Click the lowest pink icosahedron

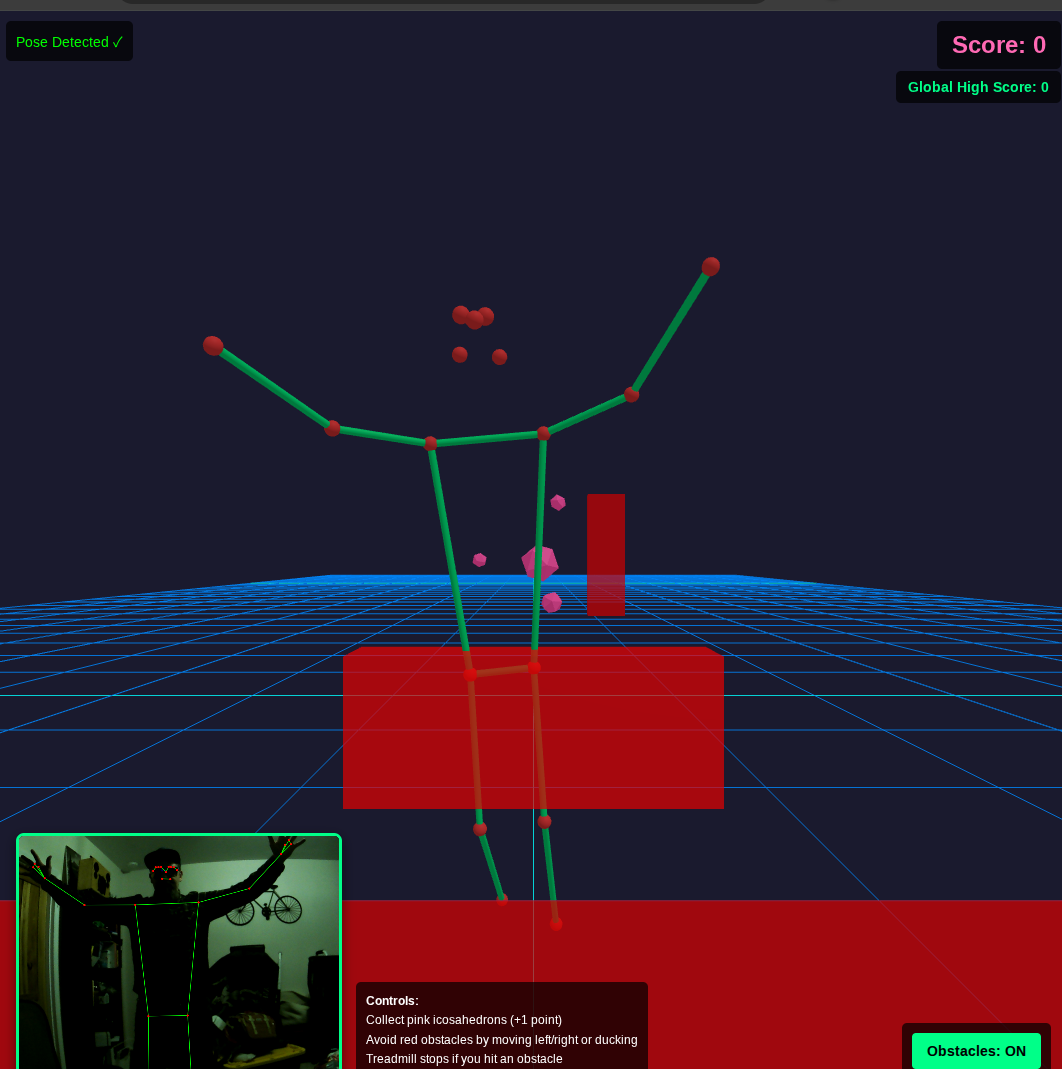(x=551, y=602)
